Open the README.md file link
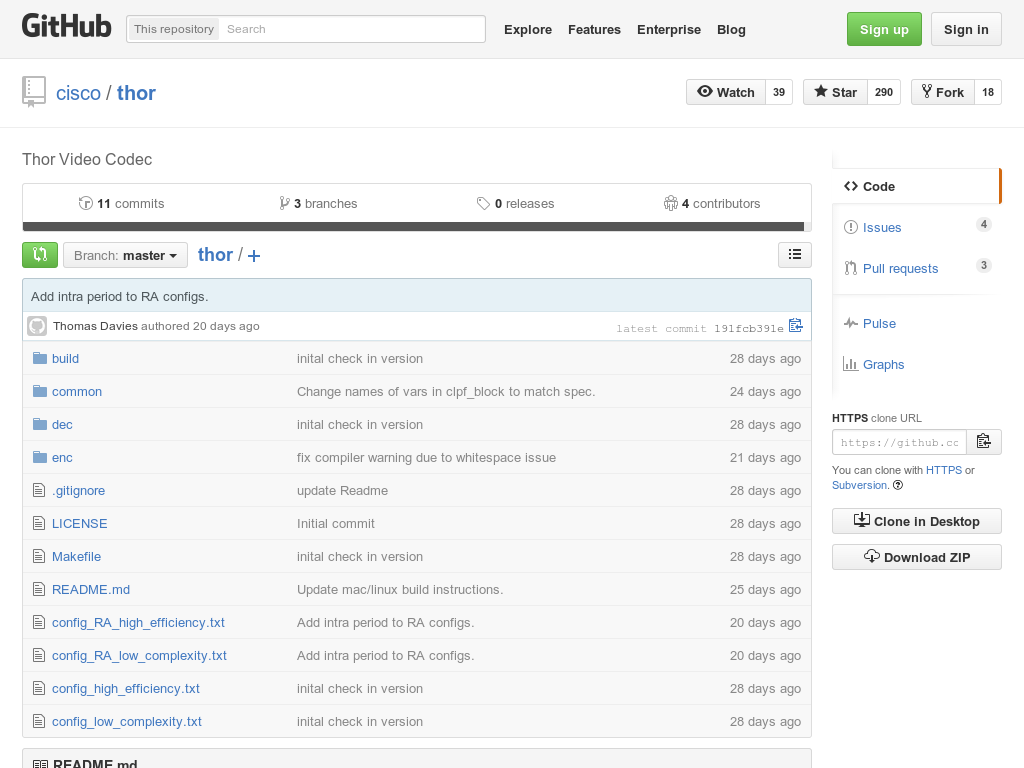1024x768 pixels. (91, 589)
